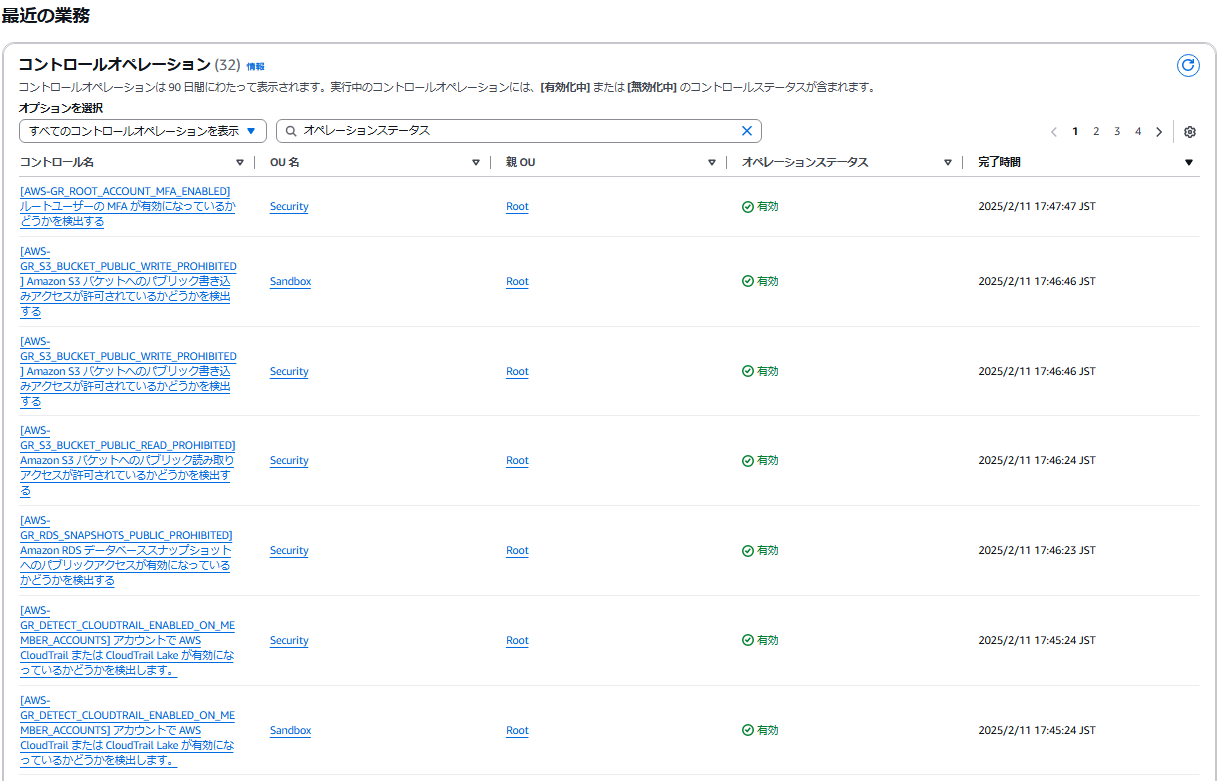Image resolution: width=1227 pixels, height=781 pixels.
Task: Open DETECT_CLOUDTRAIL_ENABLED control in Security row
Action: [x=128, y=640]
